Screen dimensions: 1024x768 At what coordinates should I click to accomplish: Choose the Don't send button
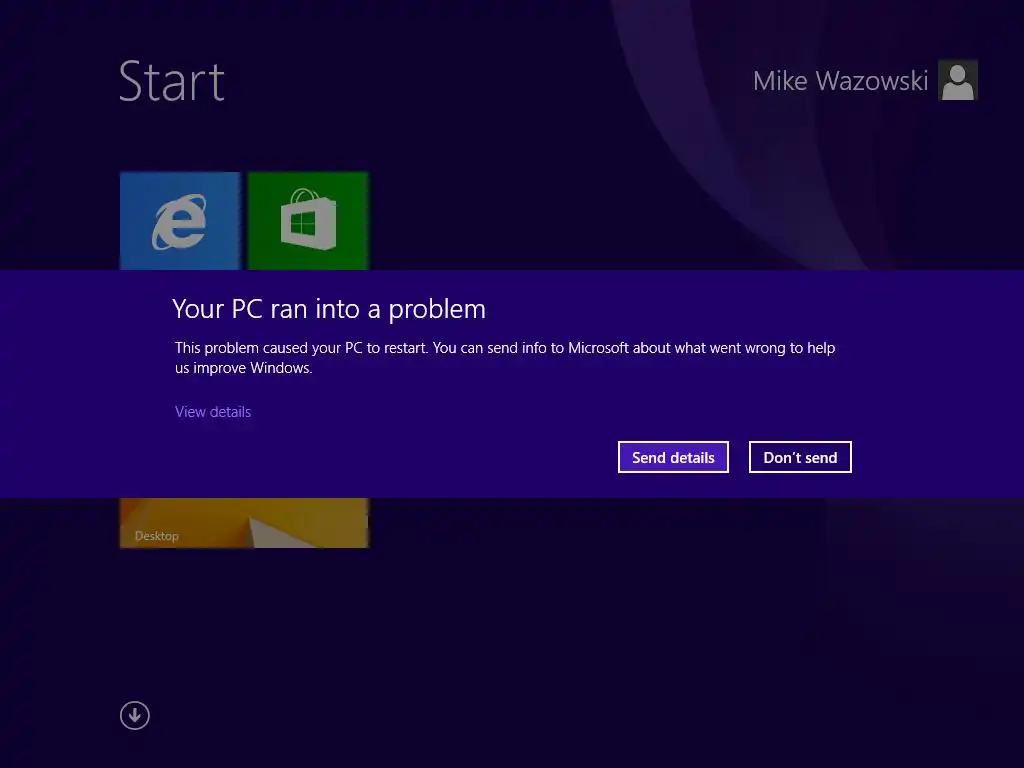pos(800,457)
